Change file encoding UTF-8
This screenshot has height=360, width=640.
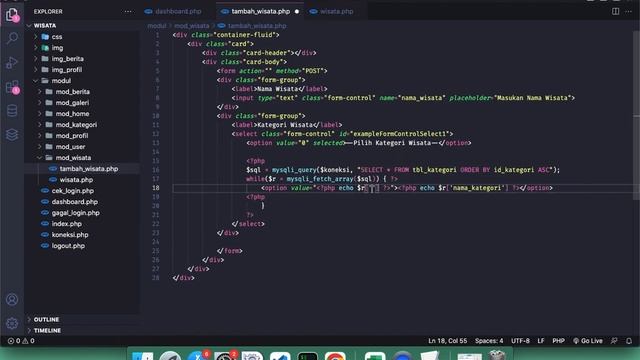pyautogui.click(x=520, y=341)
